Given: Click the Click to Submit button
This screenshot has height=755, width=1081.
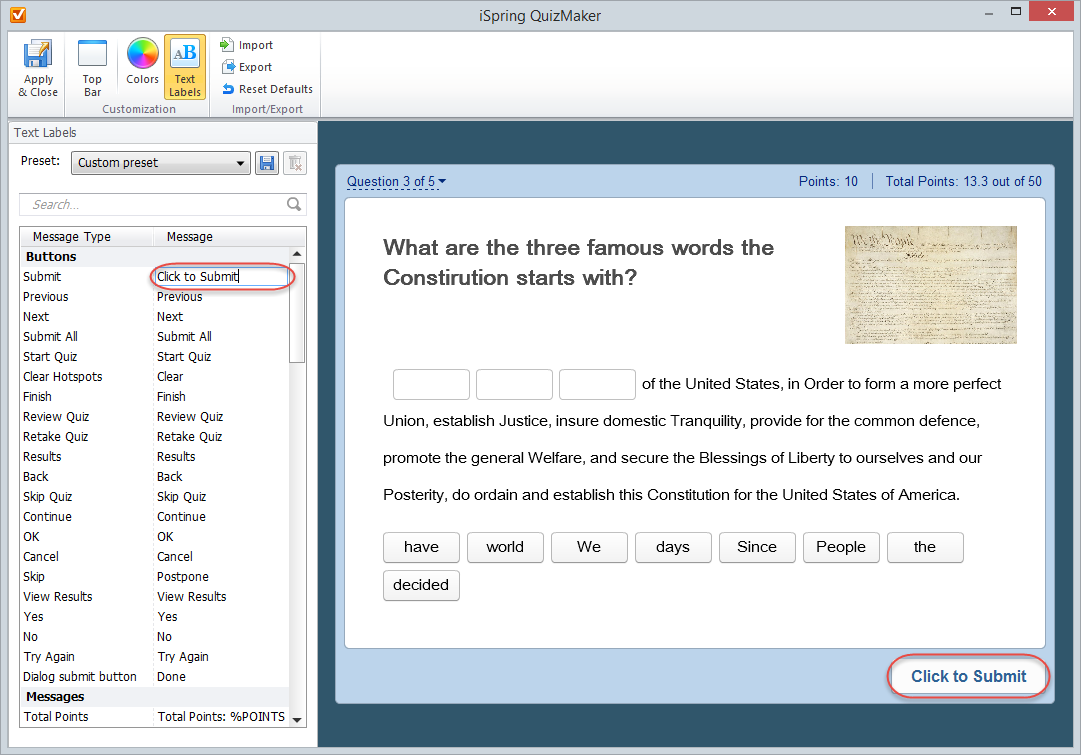Looking at the screenshot, I should click(968, 676).
